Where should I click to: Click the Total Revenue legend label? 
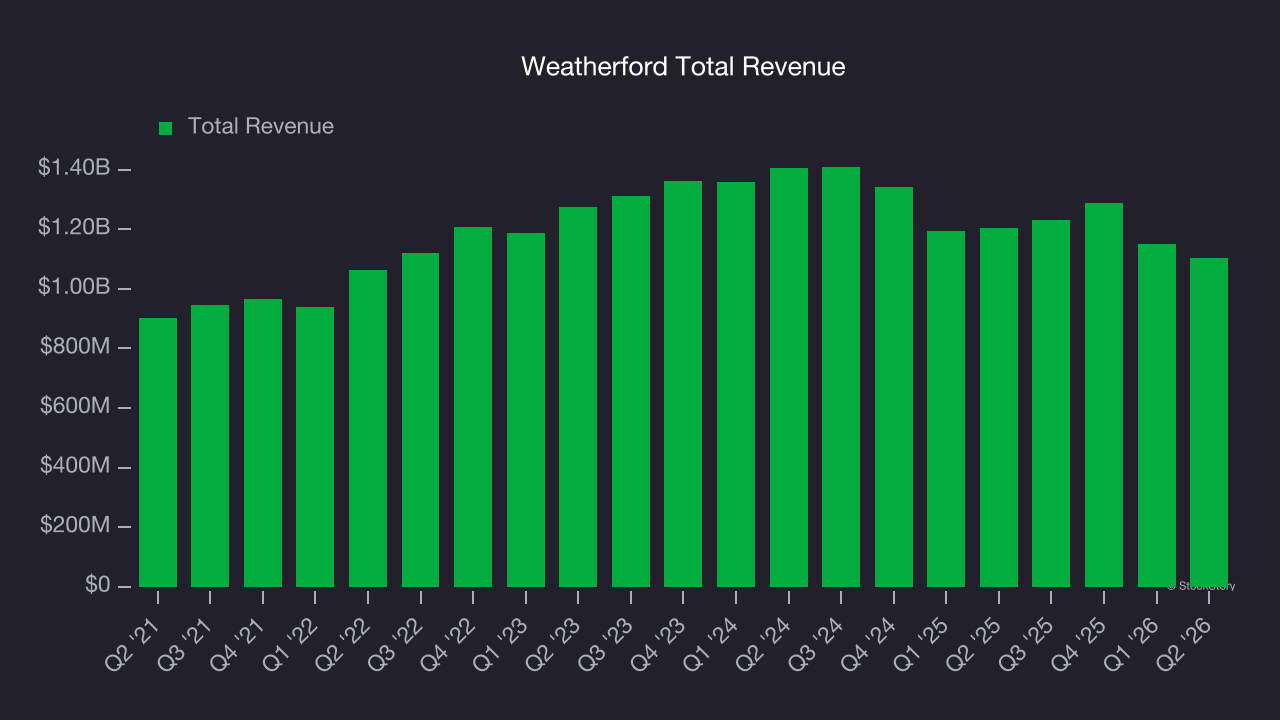[x=261, y=127]
